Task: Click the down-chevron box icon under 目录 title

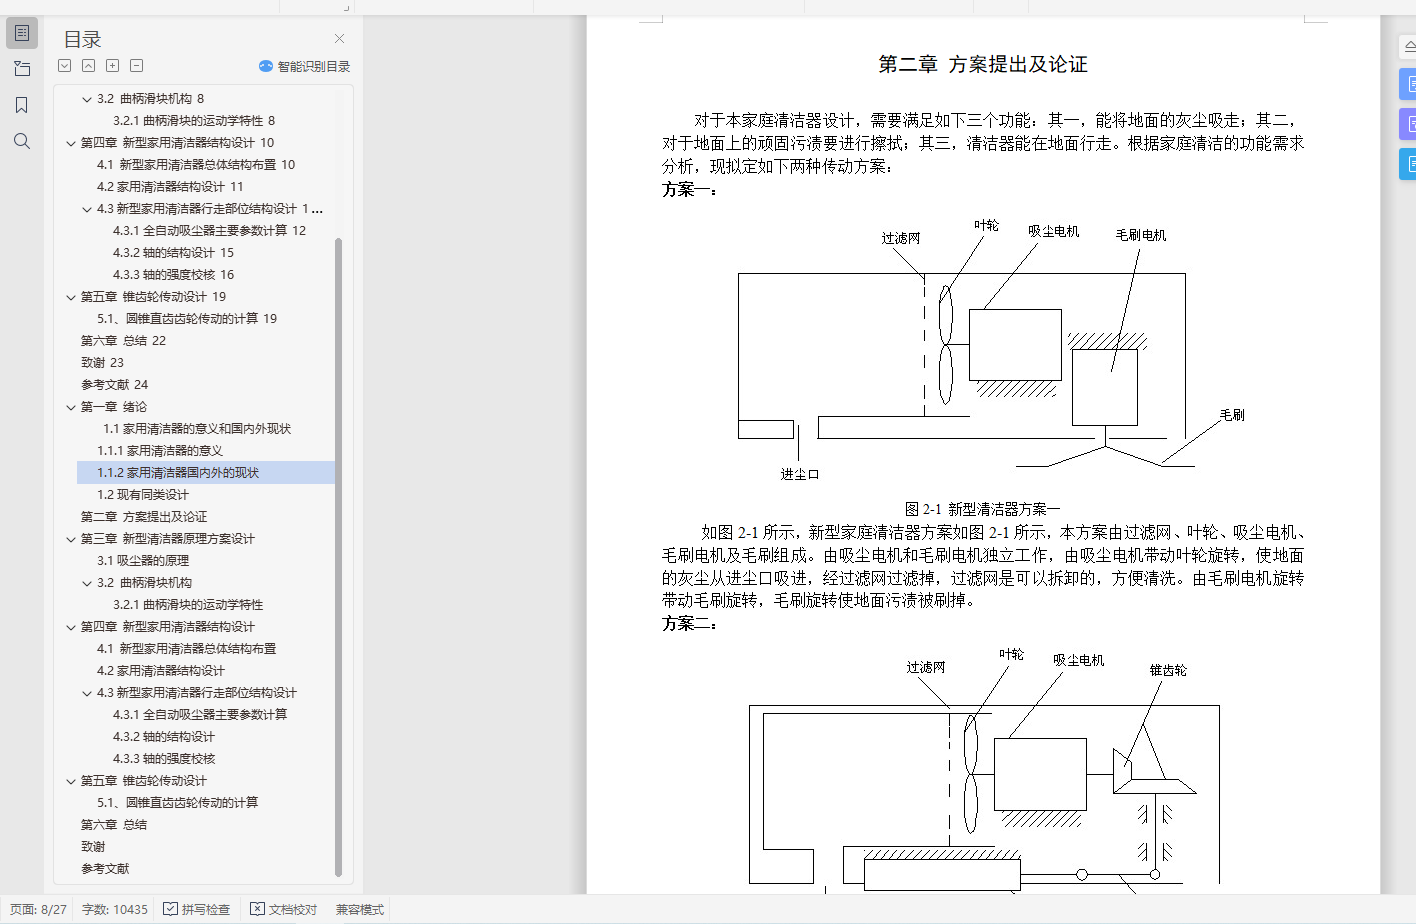Action: (x=65, y=66)
